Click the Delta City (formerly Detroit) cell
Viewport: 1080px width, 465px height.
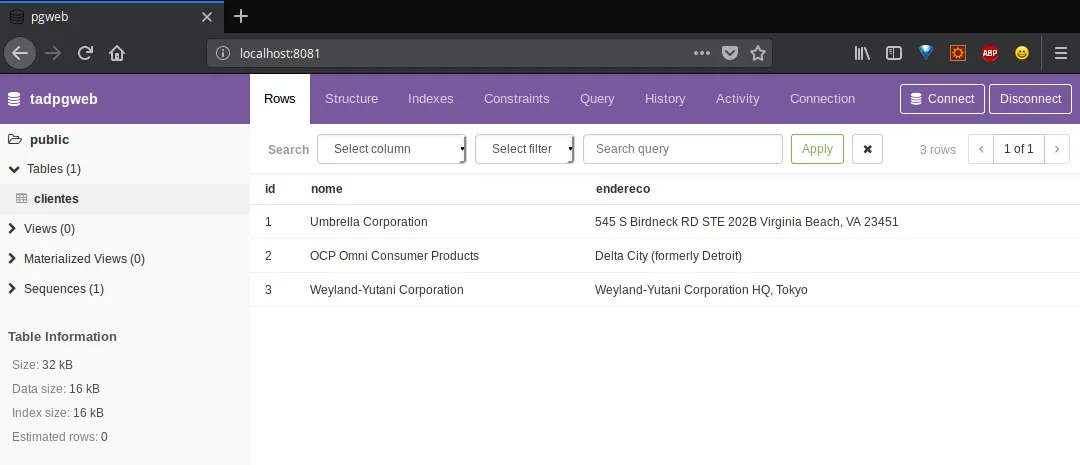[668, 256]
